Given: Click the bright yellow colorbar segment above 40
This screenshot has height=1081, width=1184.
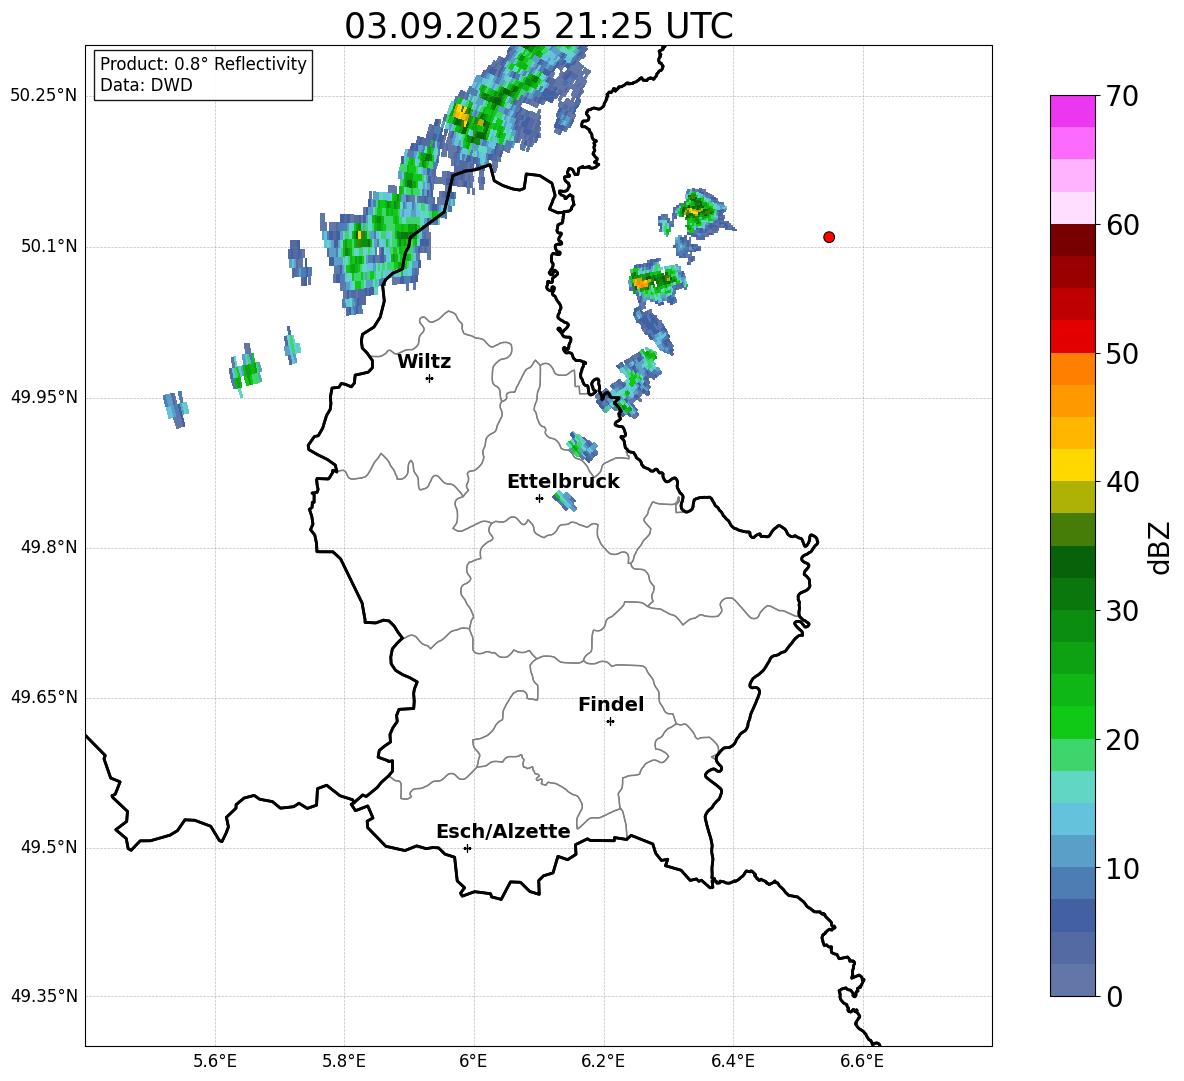Looking at the screenshot, I should tap(1072, 465).
